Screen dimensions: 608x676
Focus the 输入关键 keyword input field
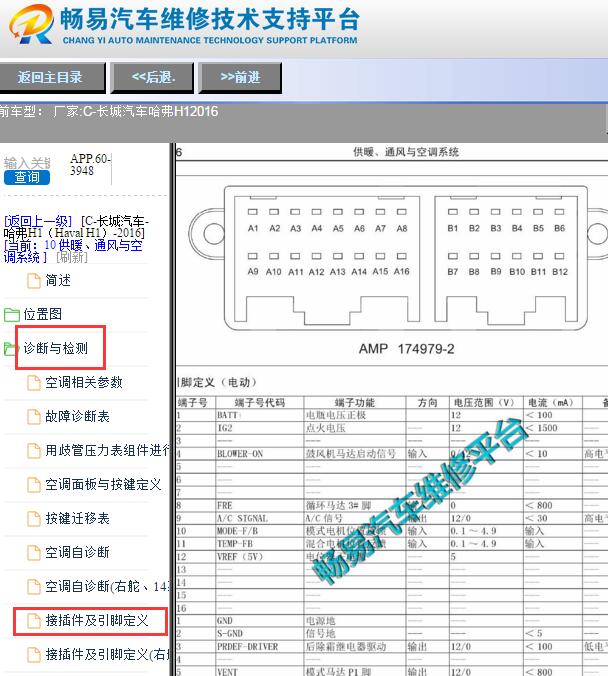pos(27,163)
